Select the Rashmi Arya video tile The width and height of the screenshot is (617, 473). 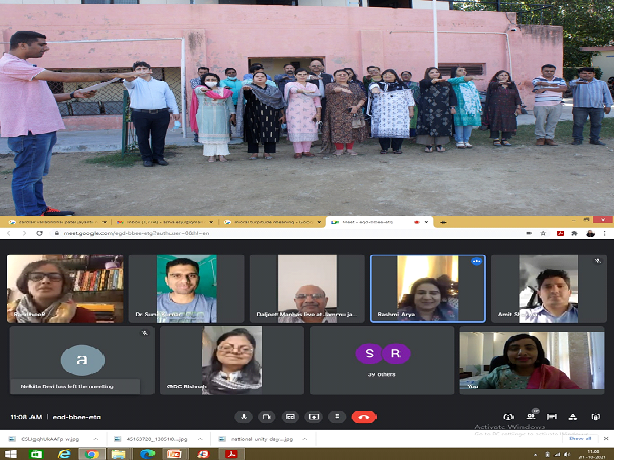coord(428,289)
